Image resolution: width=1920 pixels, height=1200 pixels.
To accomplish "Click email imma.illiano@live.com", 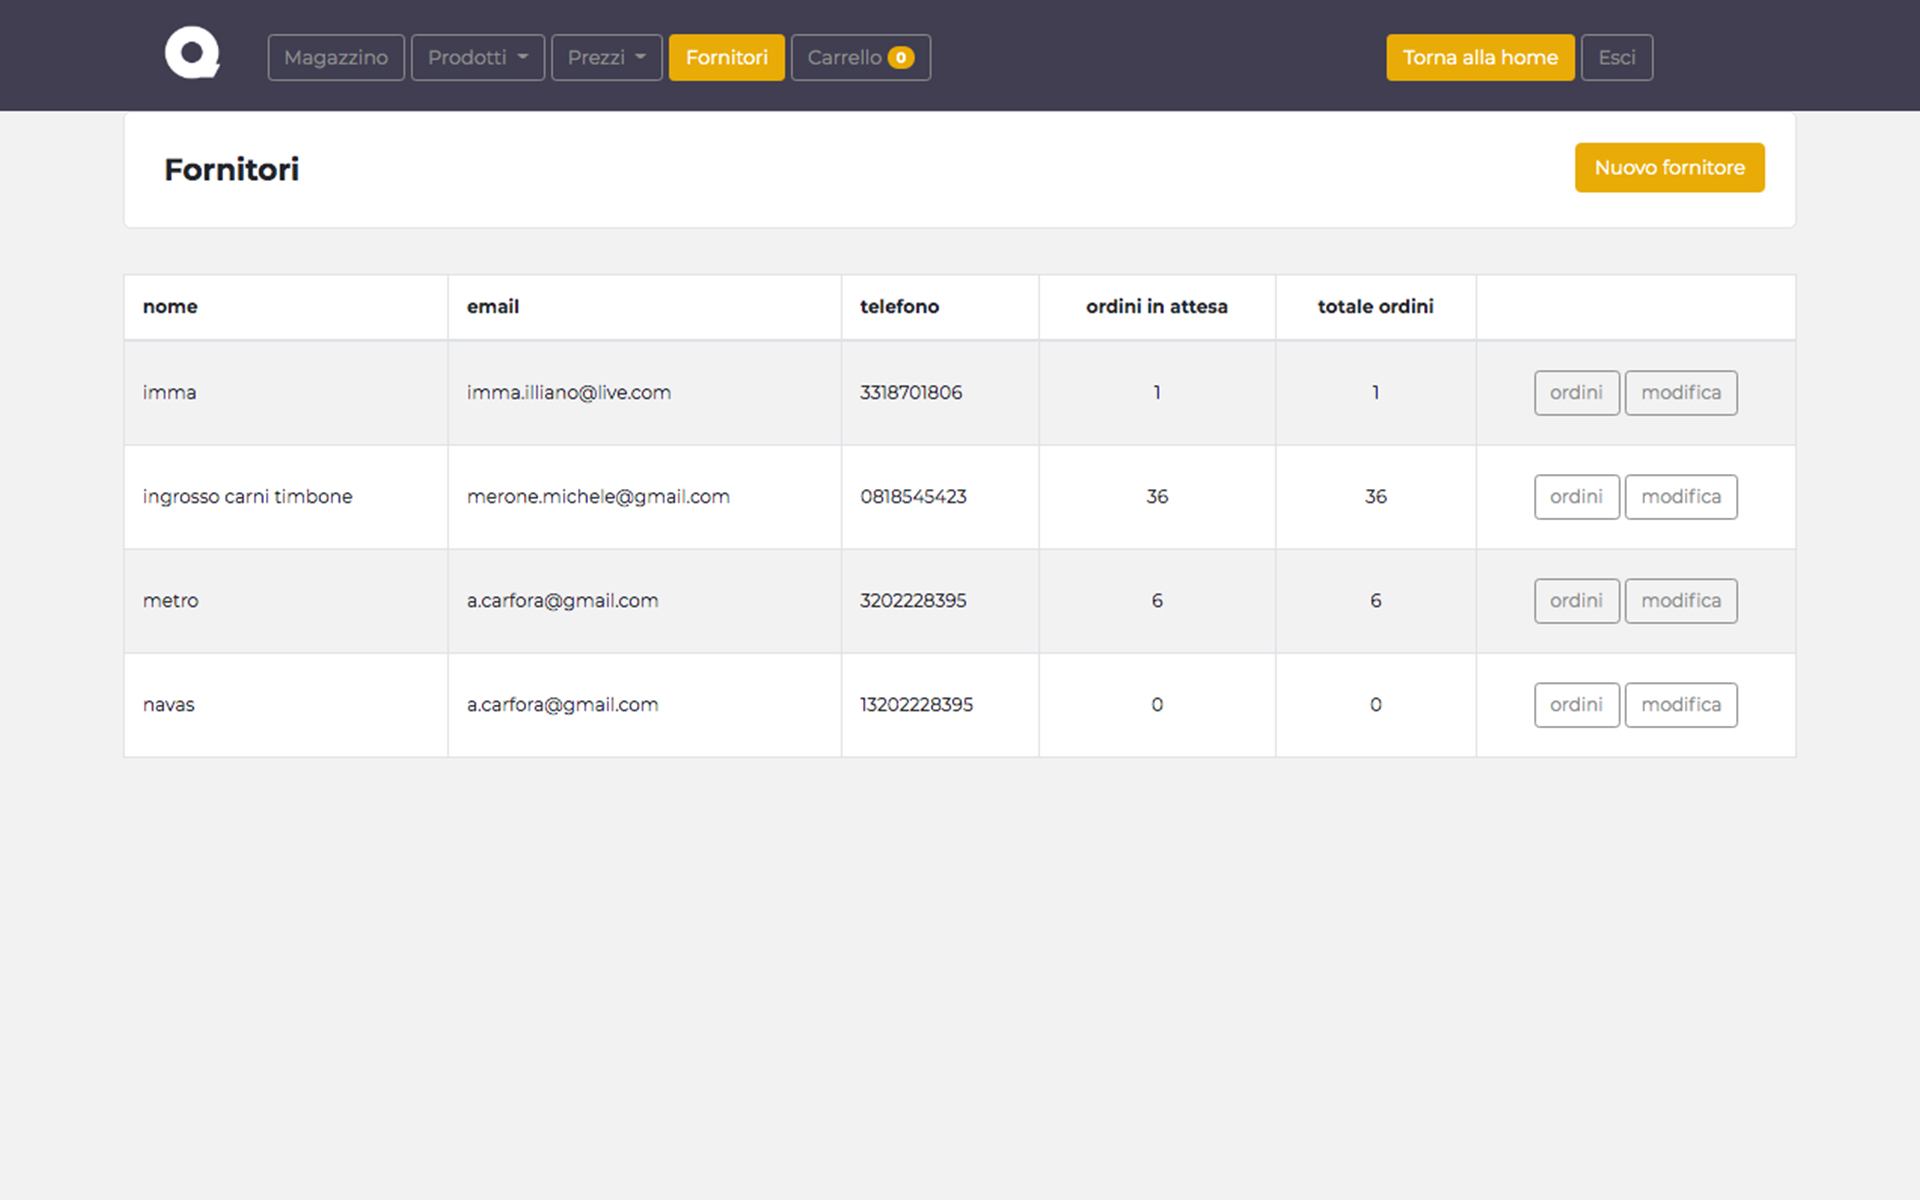I will point(569,393).
